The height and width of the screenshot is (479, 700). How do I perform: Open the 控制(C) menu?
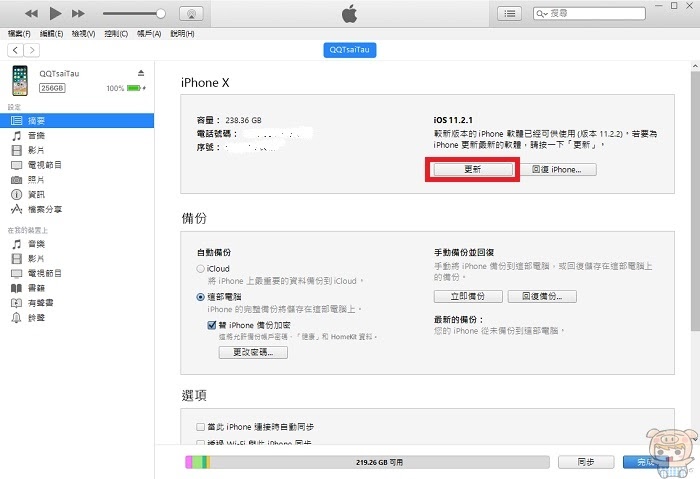pyautogui.click(x=116, y=33)
